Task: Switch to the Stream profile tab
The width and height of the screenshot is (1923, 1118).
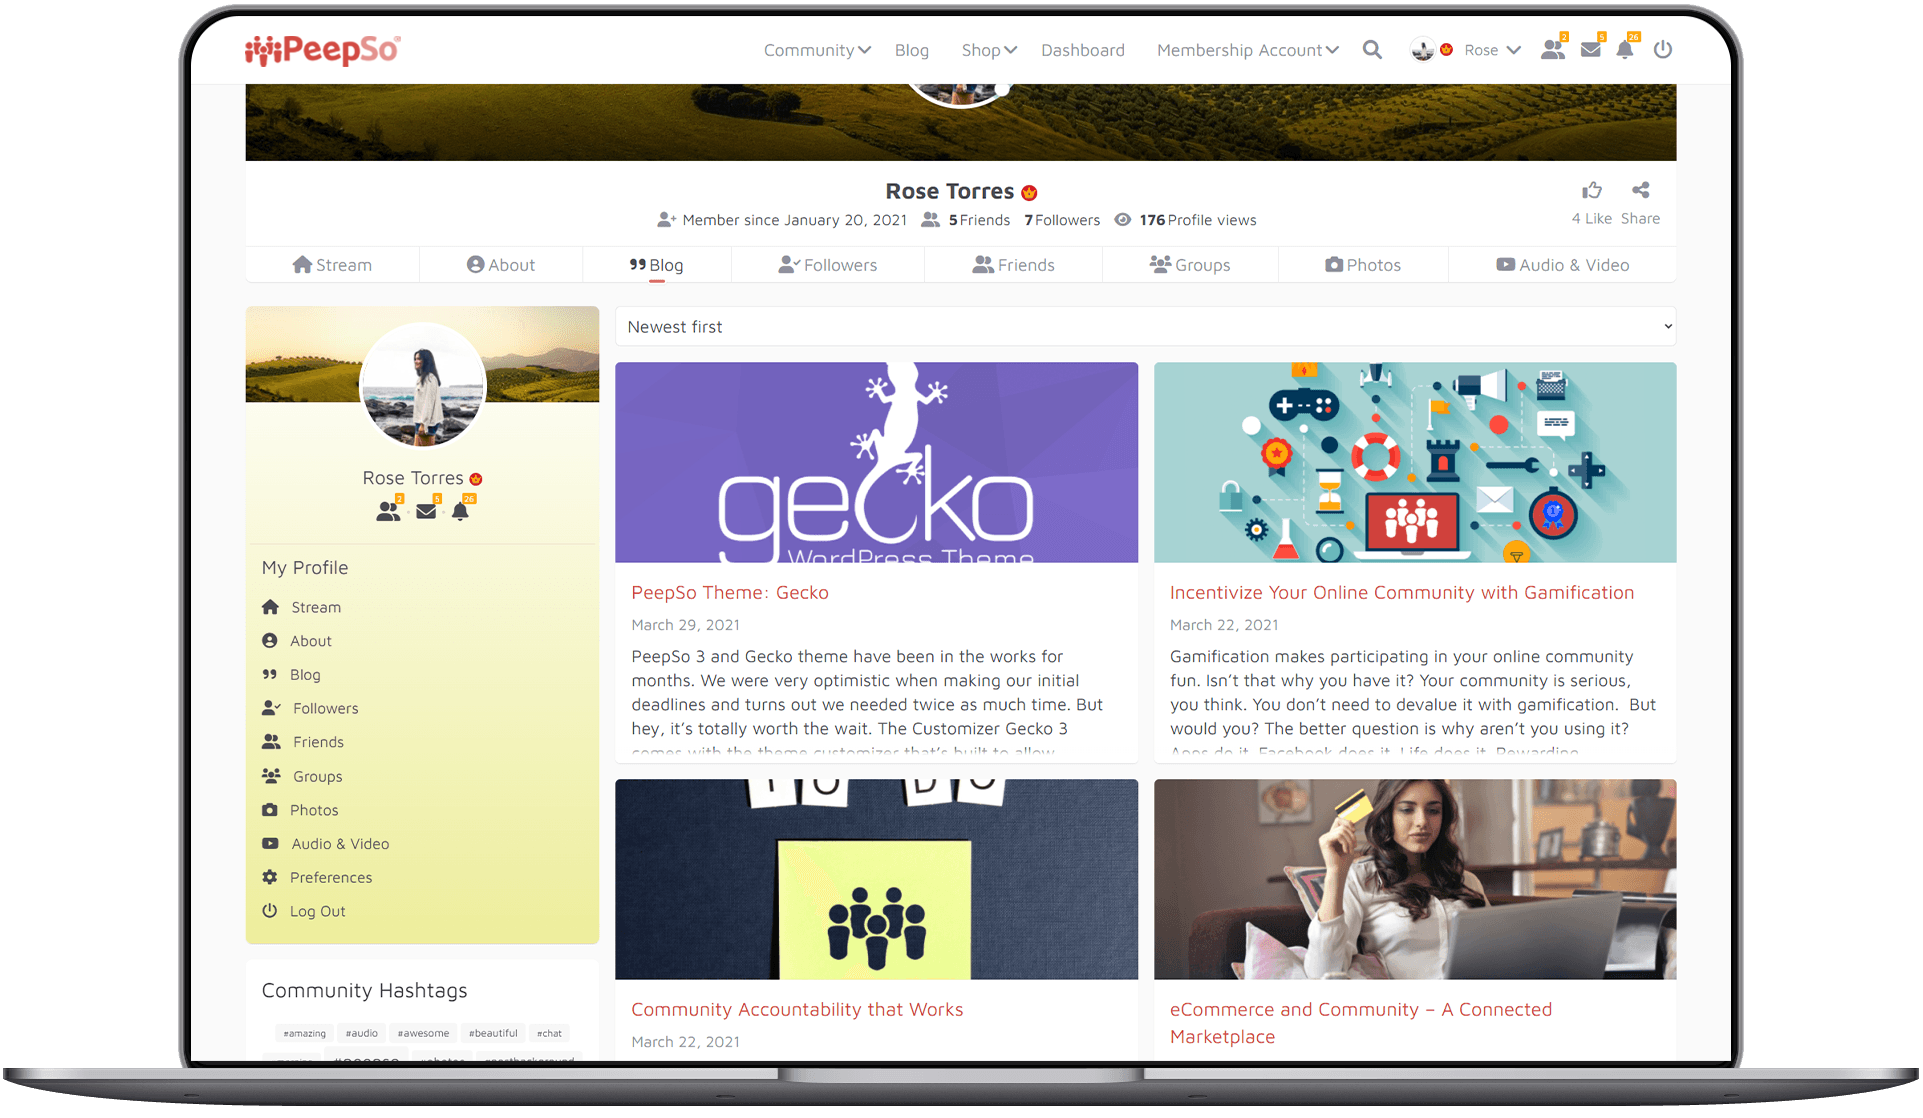Action: 332,265
